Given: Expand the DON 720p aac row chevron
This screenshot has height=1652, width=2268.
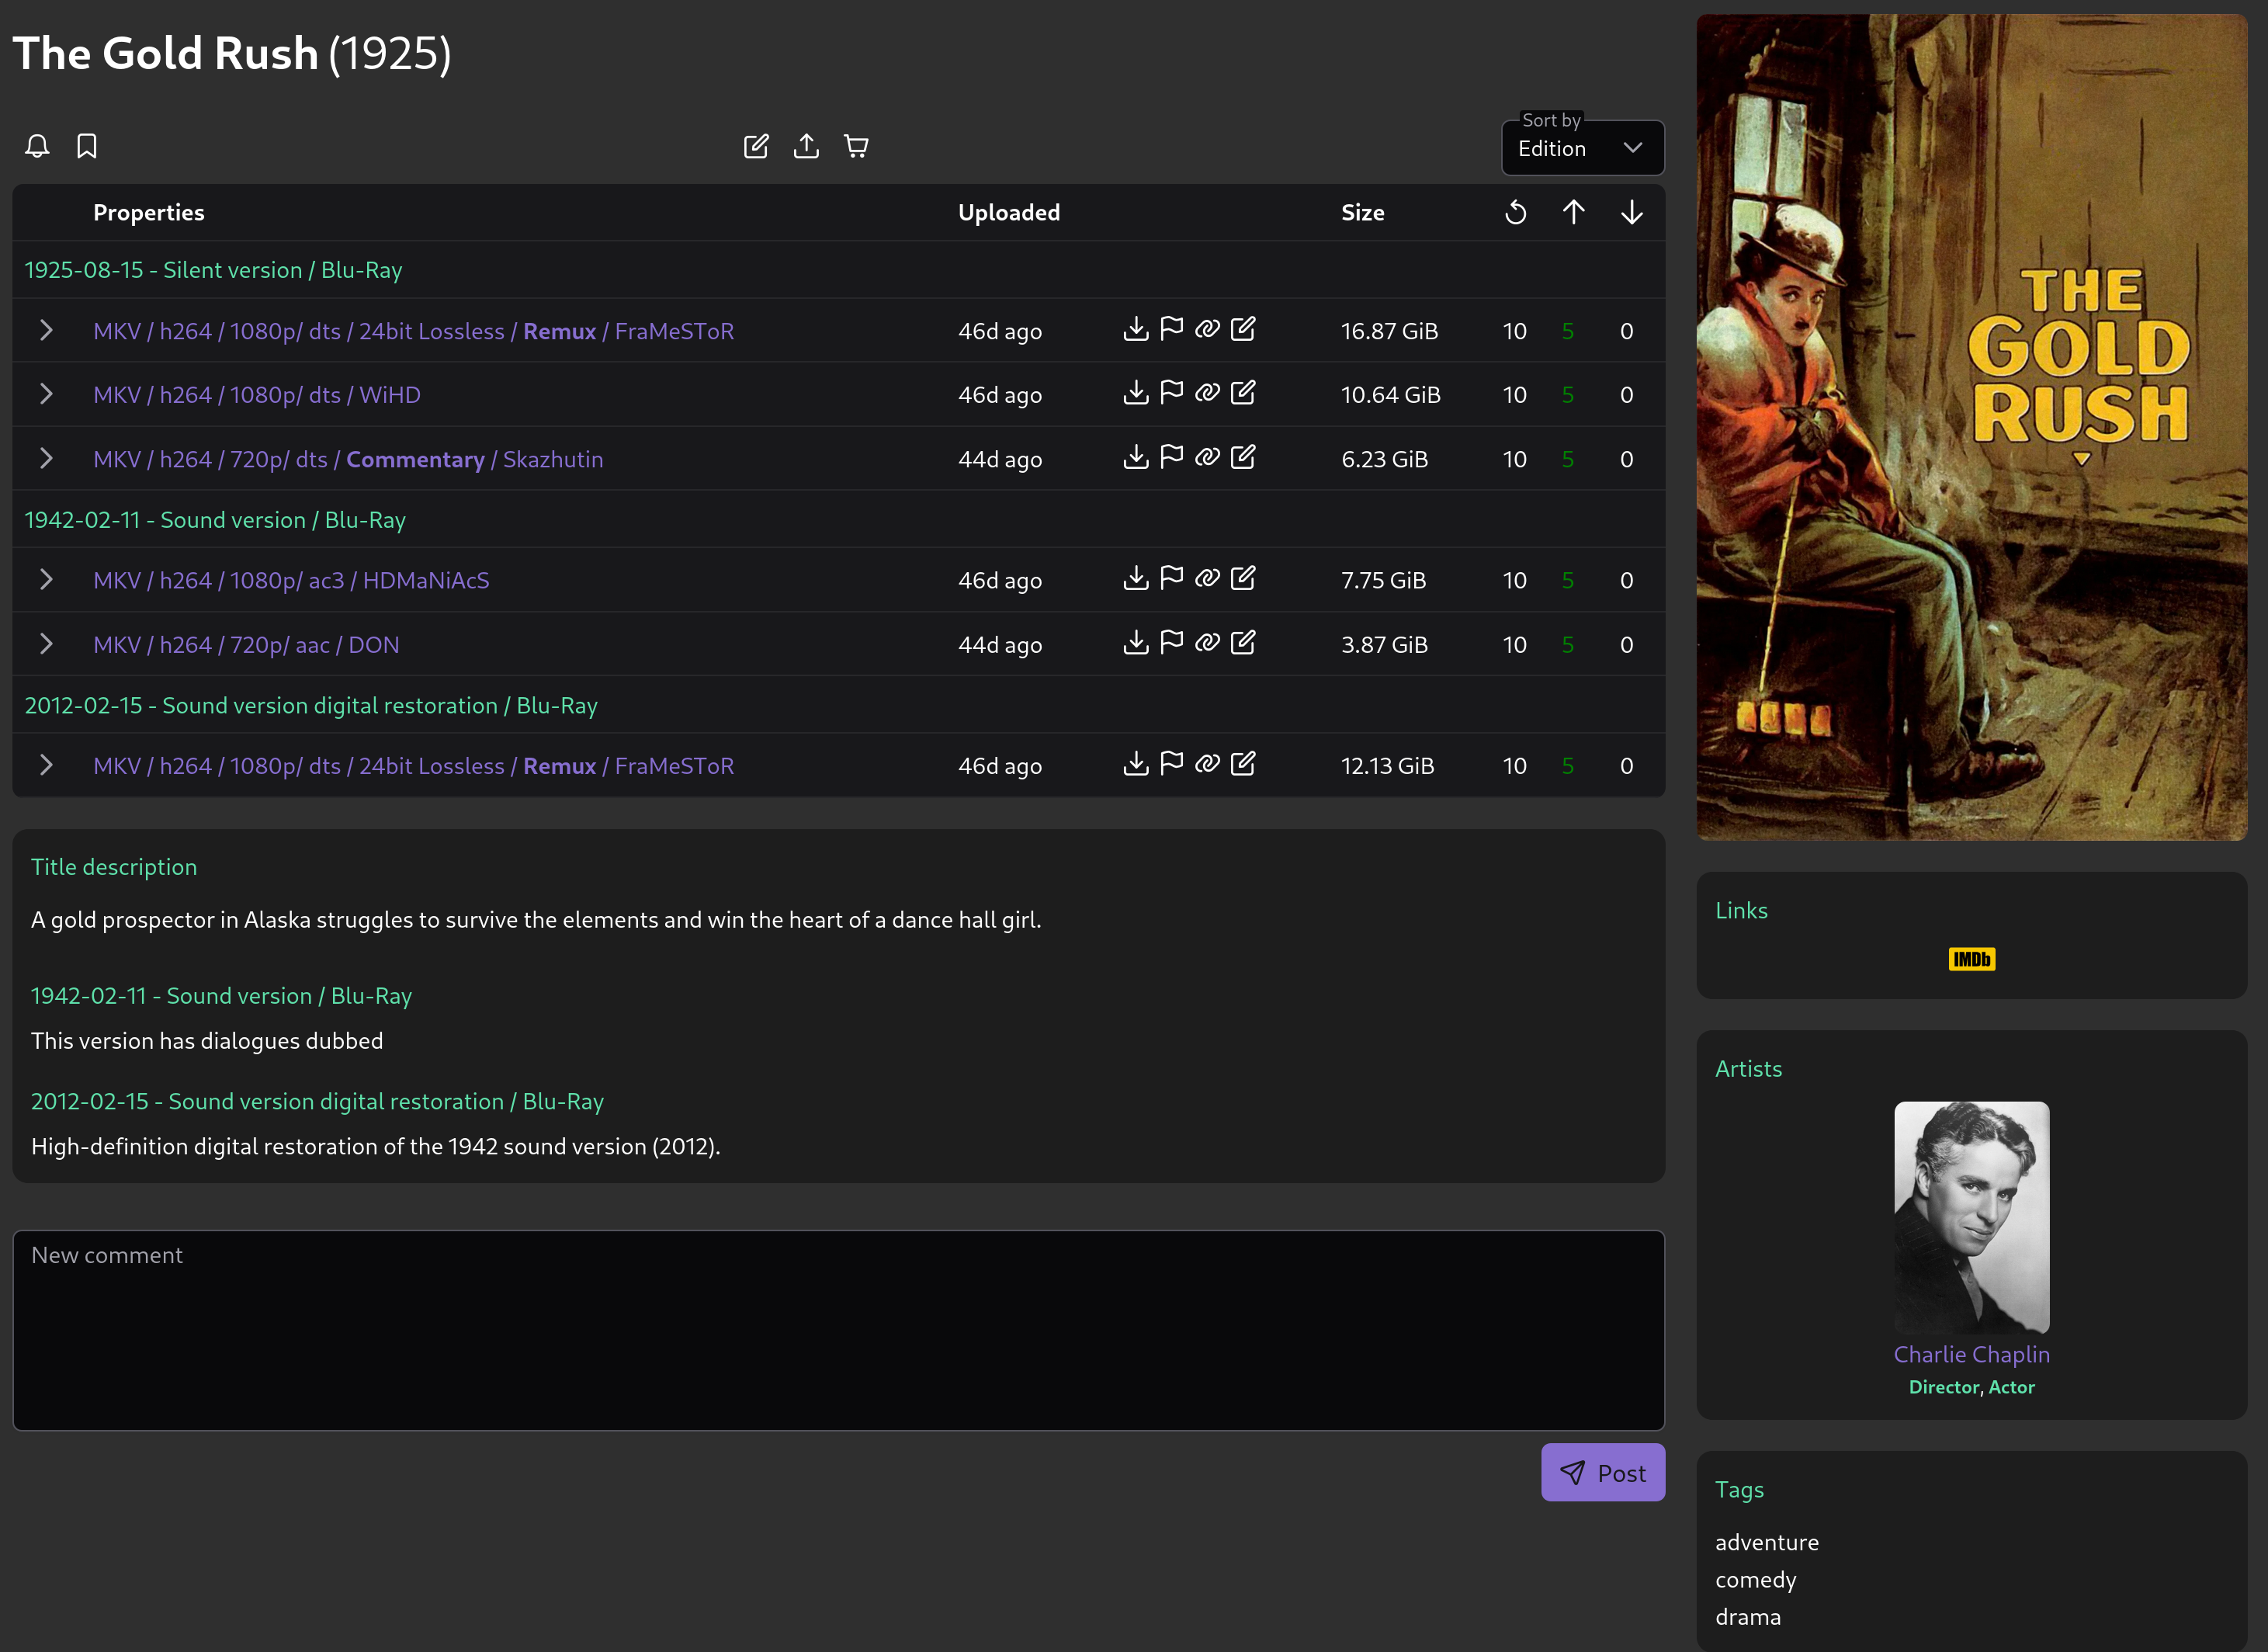Looking at the screenshot, I should 46,644.
